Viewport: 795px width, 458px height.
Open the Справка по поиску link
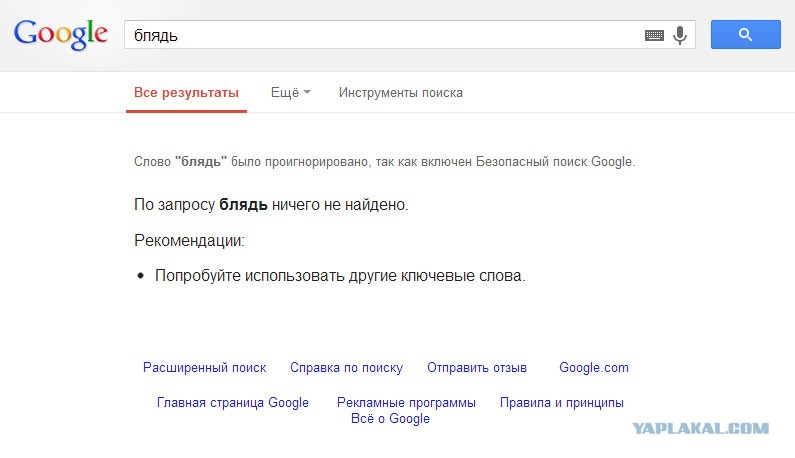(x=346, y=367)
